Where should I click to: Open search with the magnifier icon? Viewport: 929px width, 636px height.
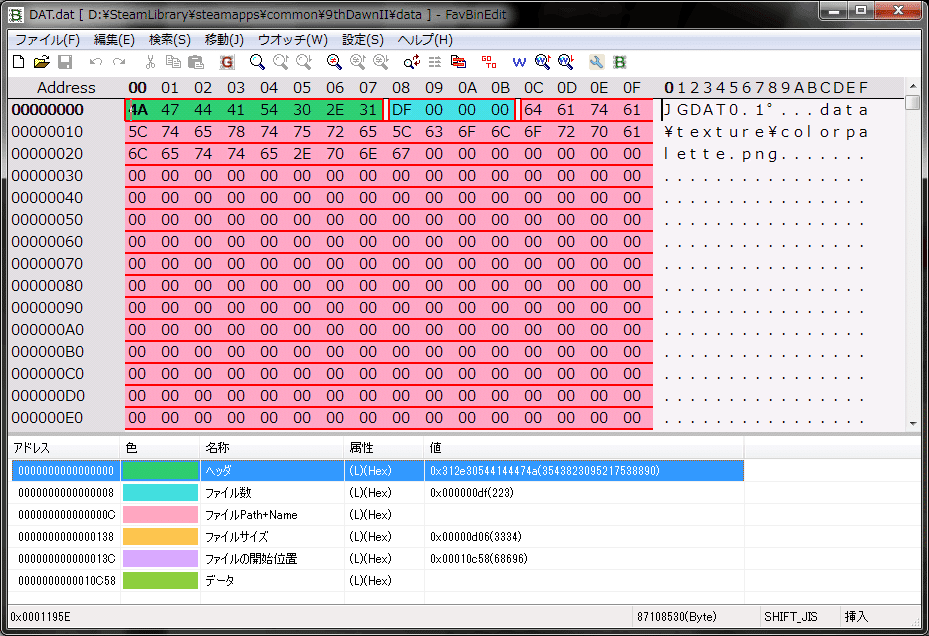tap(257, 62)
